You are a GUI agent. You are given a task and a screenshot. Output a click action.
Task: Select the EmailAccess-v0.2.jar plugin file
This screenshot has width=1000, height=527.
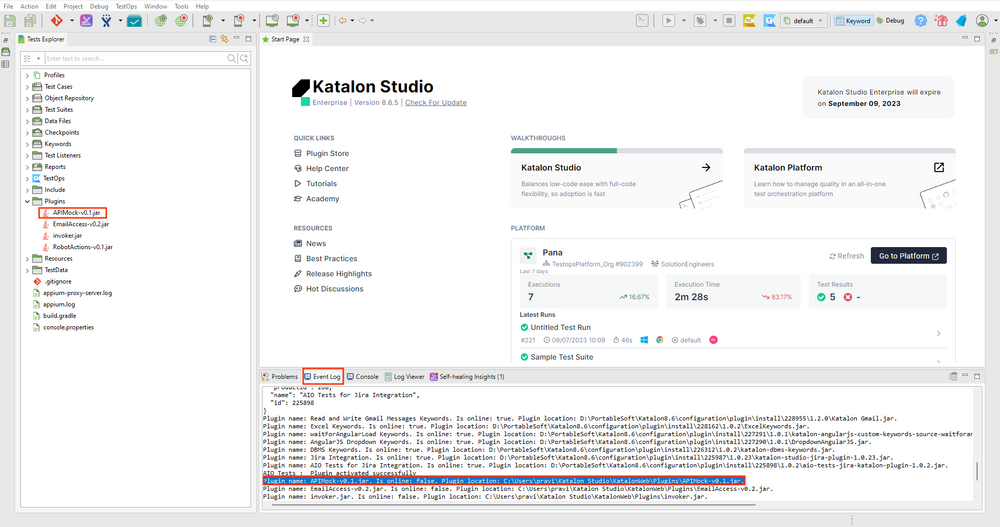click(x=80, y=224)
